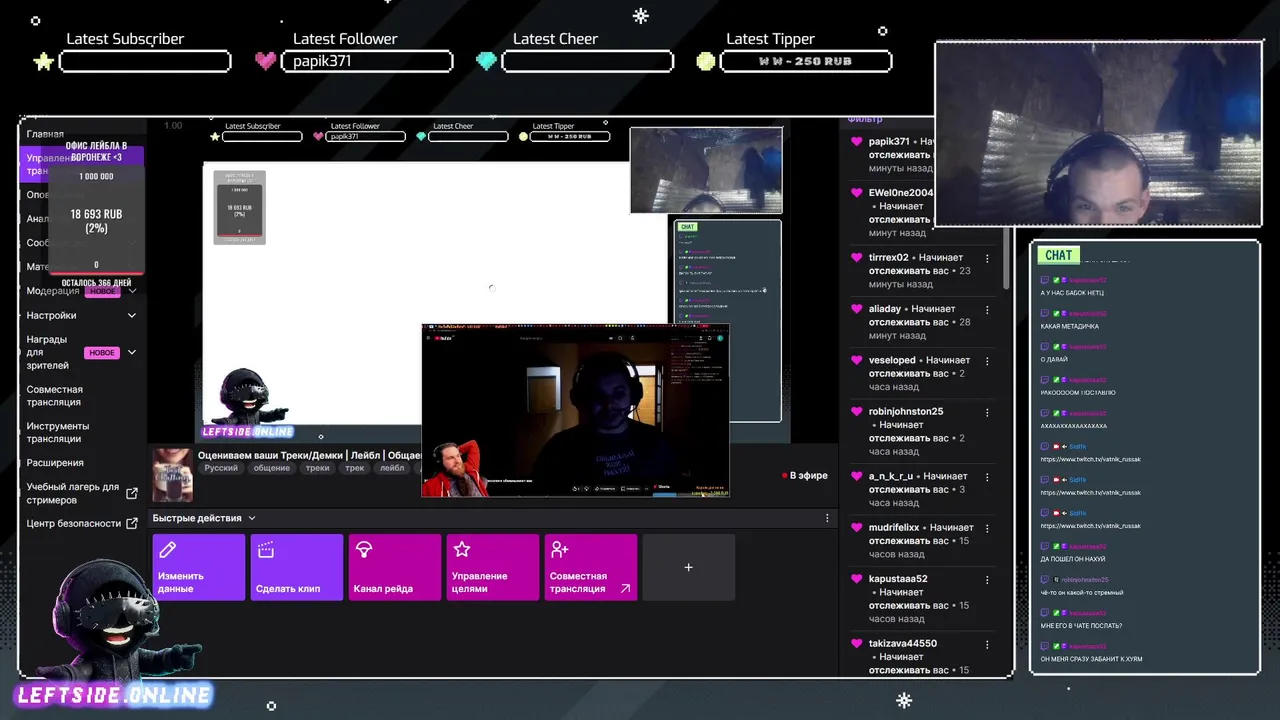
Task: Open kebab menu for tirrrex02 activity row
Action: tap(987, 258)
